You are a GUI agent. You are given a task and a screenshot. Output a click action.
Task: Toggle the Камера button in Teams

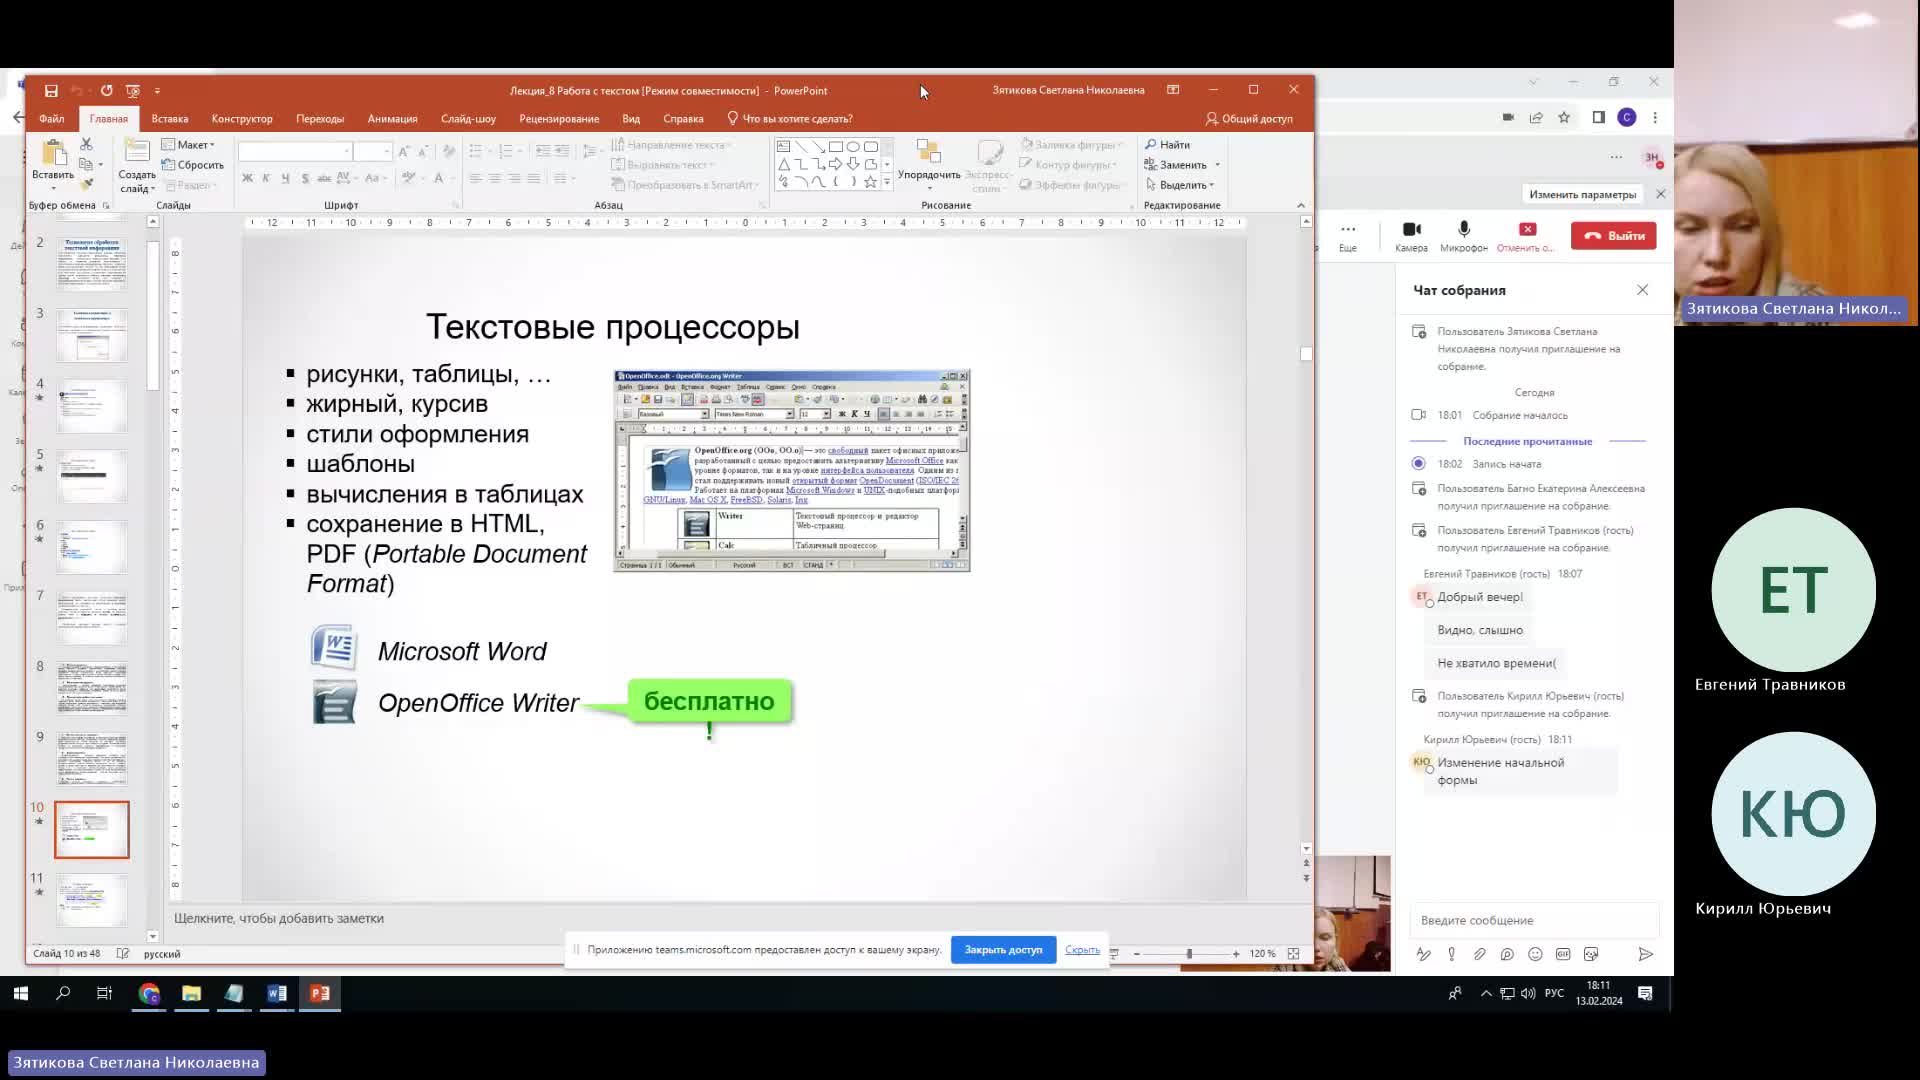click(x=1411, y=237)
